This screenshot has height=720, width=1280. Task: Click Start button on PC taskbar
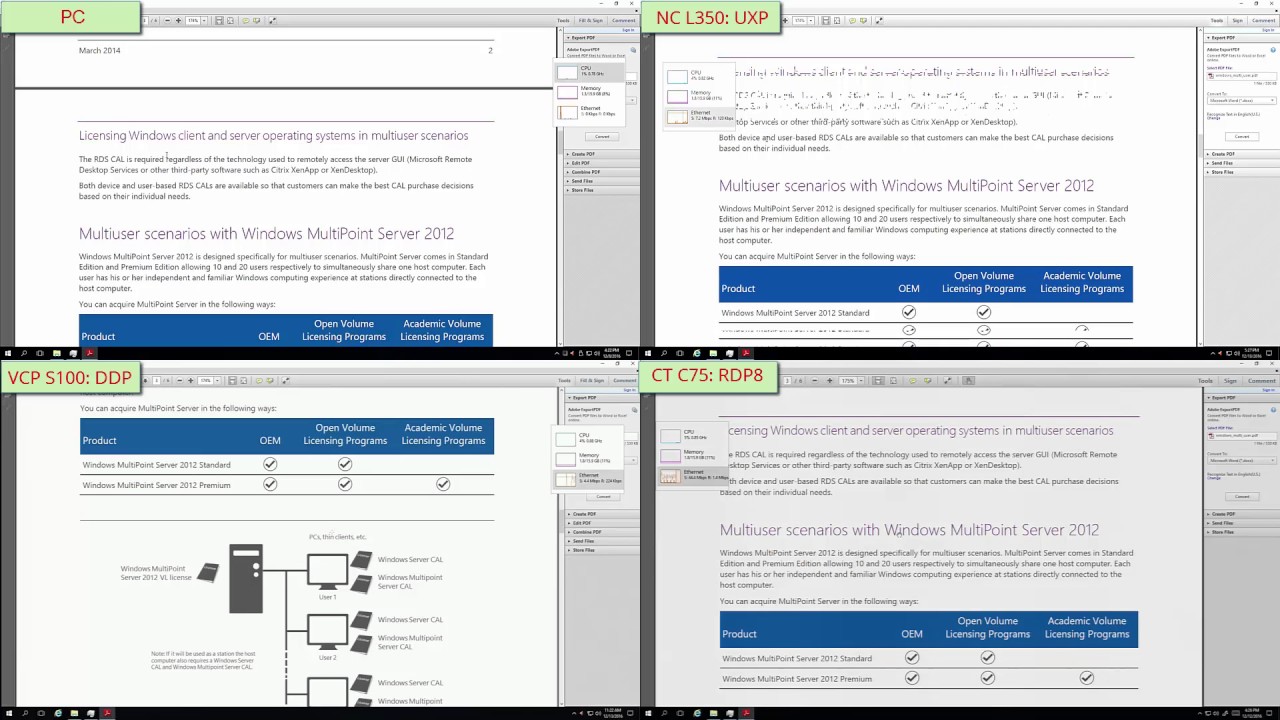[x=8, y=353]
